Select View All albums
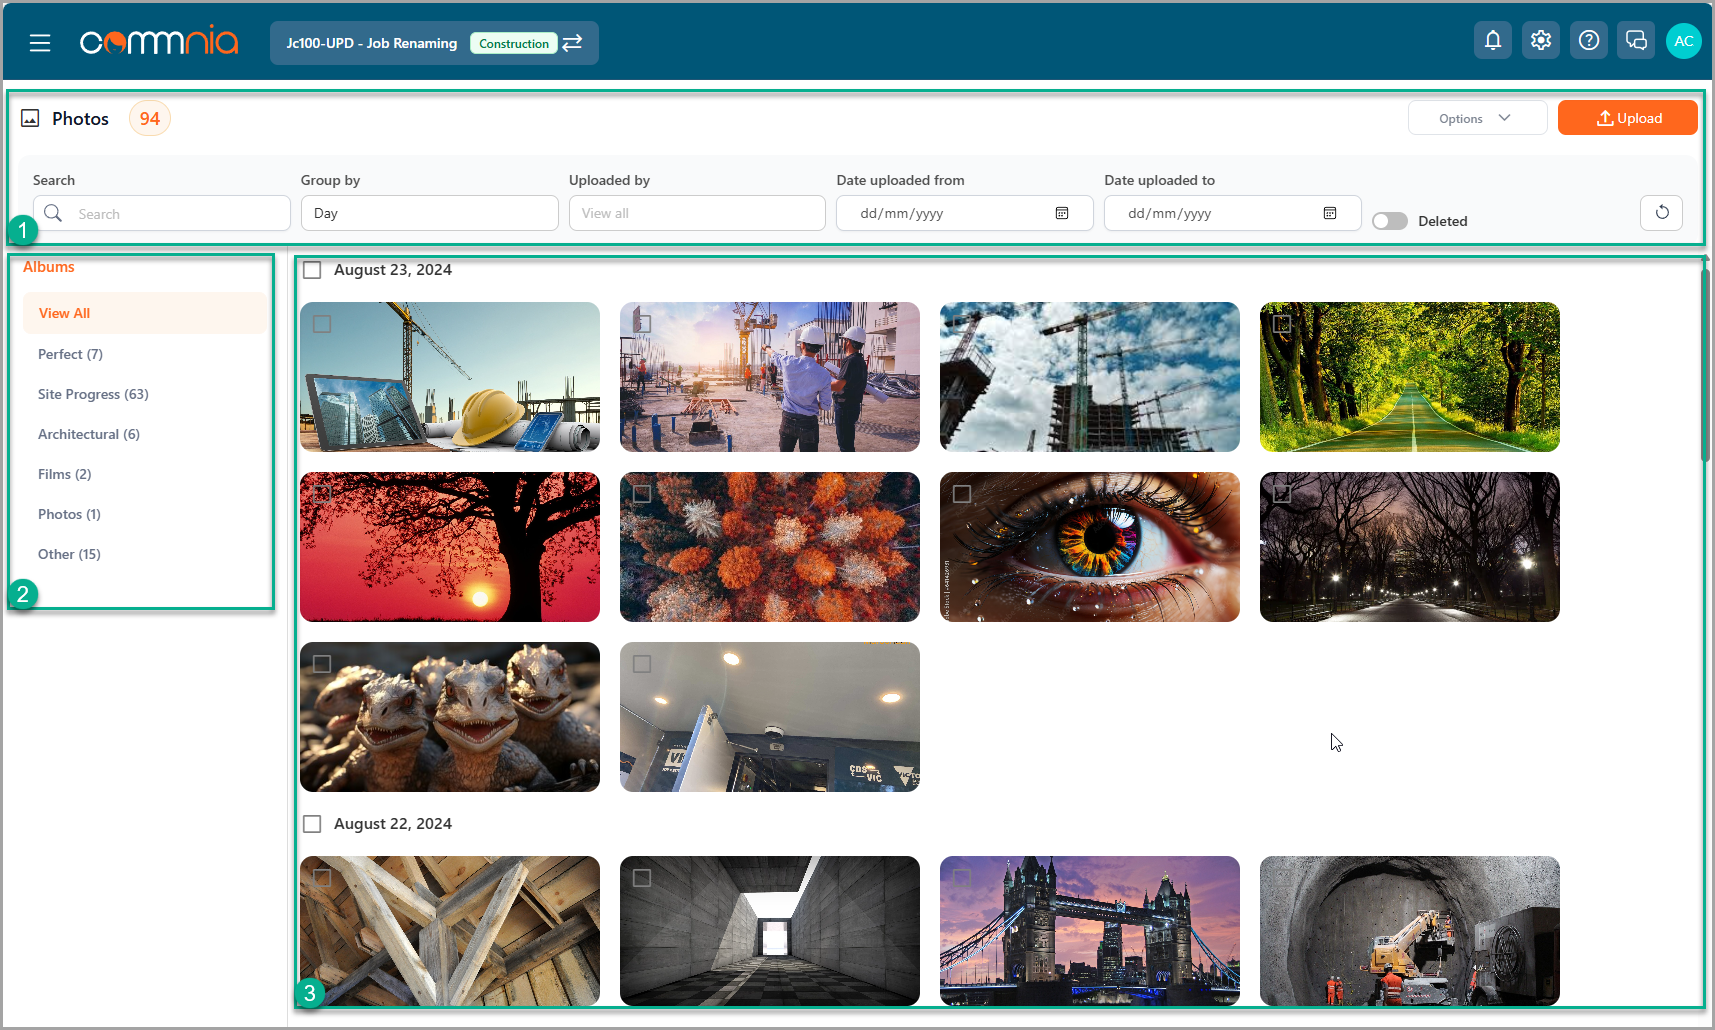 (x=145, y=313)
